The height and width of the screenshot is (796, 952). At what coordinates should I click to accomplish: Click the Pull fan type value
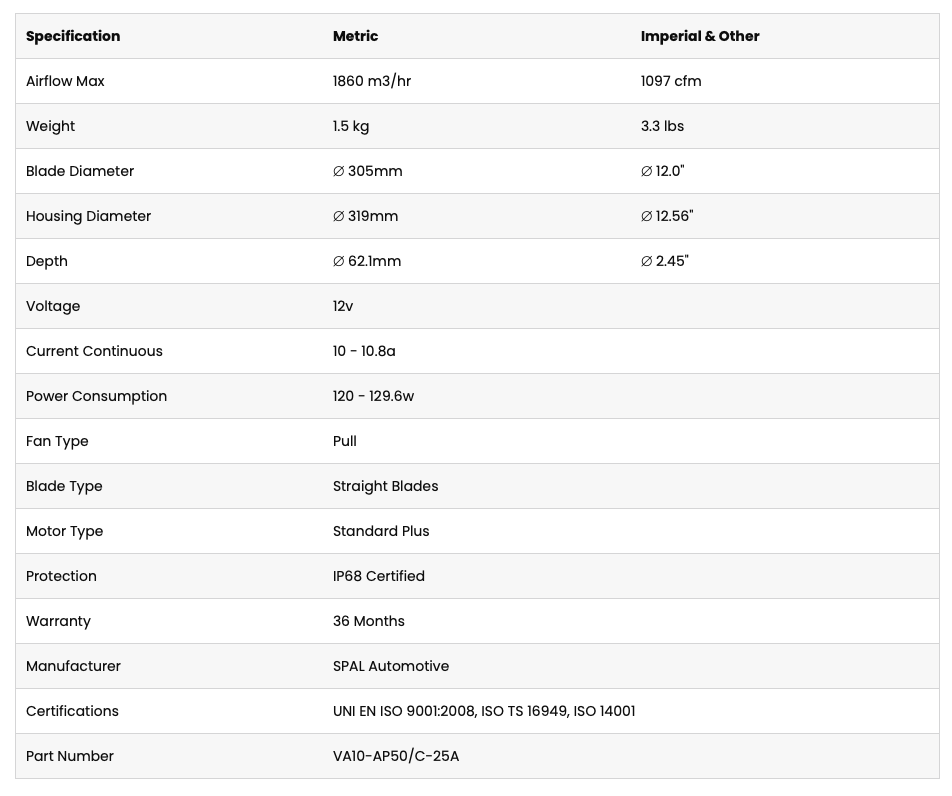(x=345, y=441)
